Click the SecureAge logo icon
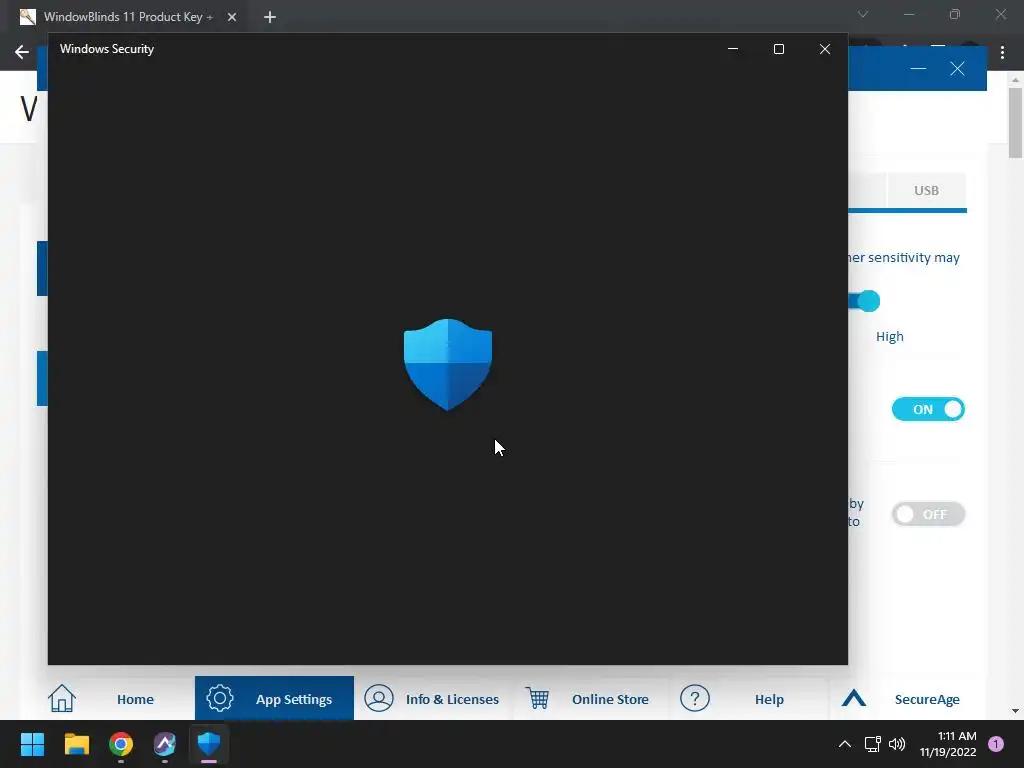 (x=854, y=698)
